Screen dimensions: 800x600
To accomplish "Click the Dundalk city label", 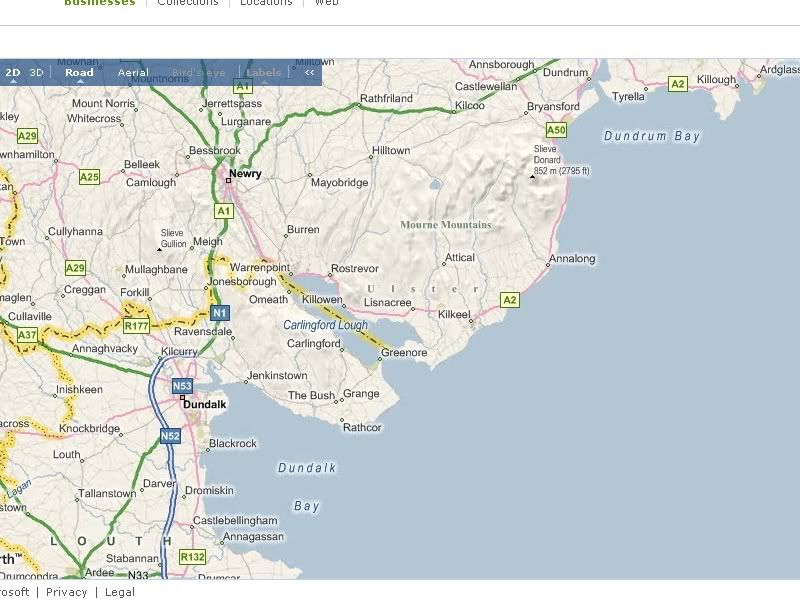I will point(205,404).
